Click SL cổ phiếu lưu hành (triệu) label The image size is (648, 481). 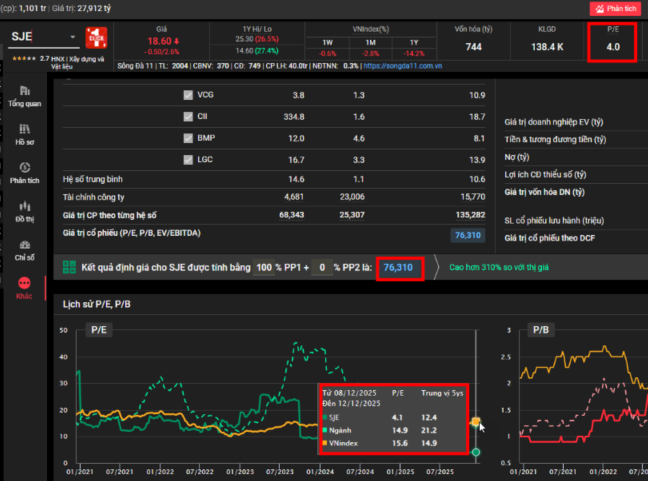(x=554, y=221)
